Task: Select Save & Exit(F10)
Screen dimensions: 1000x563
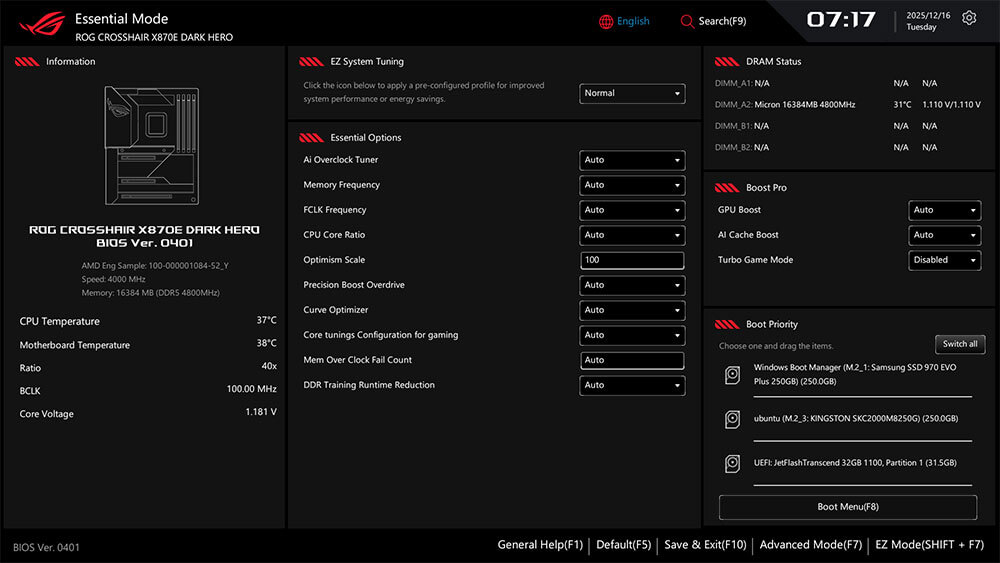Action: coord(705,545)
